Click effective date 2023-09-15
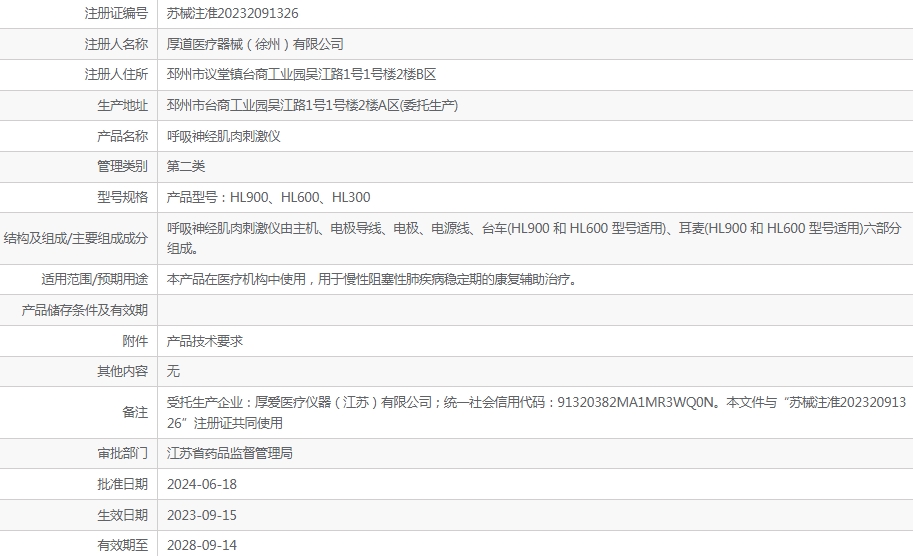 (x=202, y=515)
